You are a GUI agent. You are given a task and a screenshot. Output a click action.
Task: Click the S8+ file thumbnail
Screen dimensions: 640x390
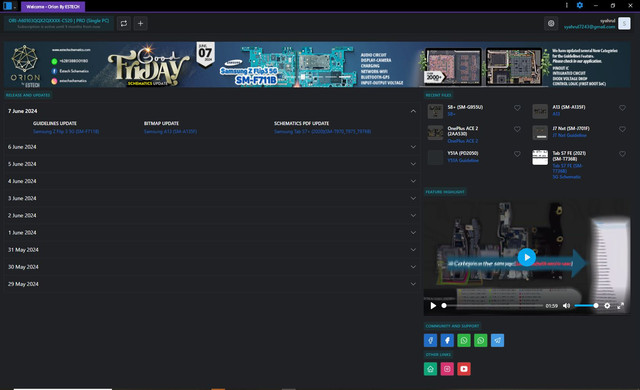pyautogui.click(x=435, y=111)
